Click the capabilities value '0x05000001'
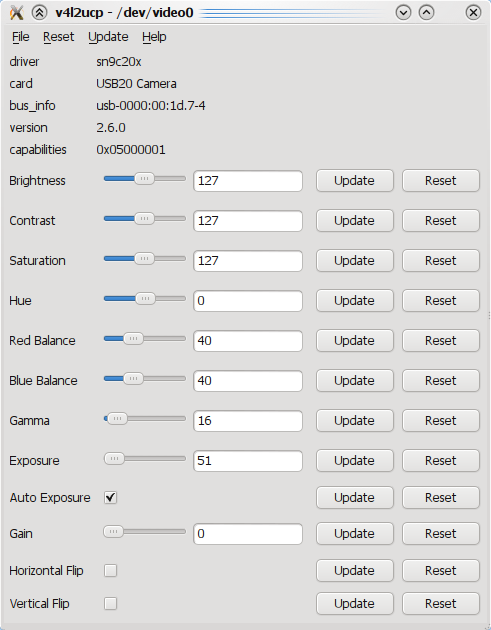Screen dimensions: 491x630 (x=131, y=150)
